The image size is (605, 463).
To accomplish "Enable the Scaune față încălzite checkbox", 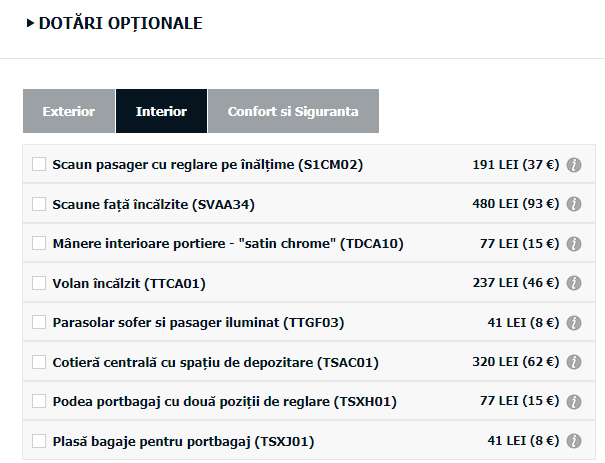I will pos(39,204).
